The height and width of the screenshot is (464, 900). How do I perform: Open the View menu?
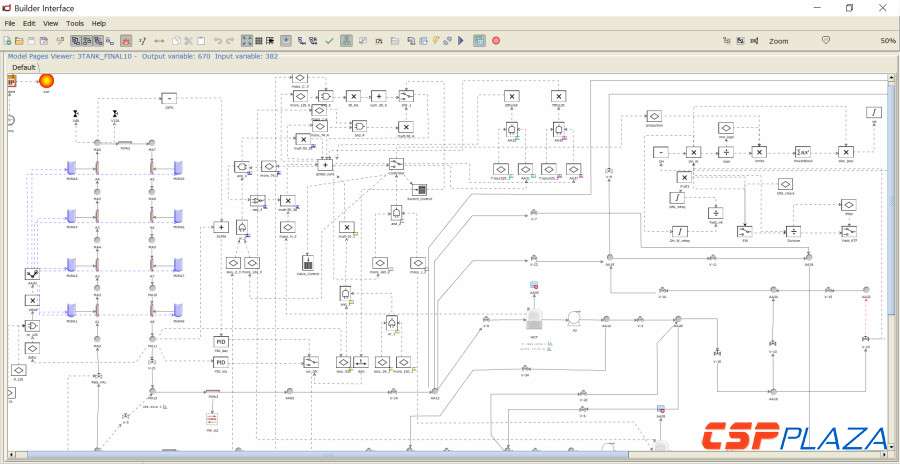coord(50,22)
